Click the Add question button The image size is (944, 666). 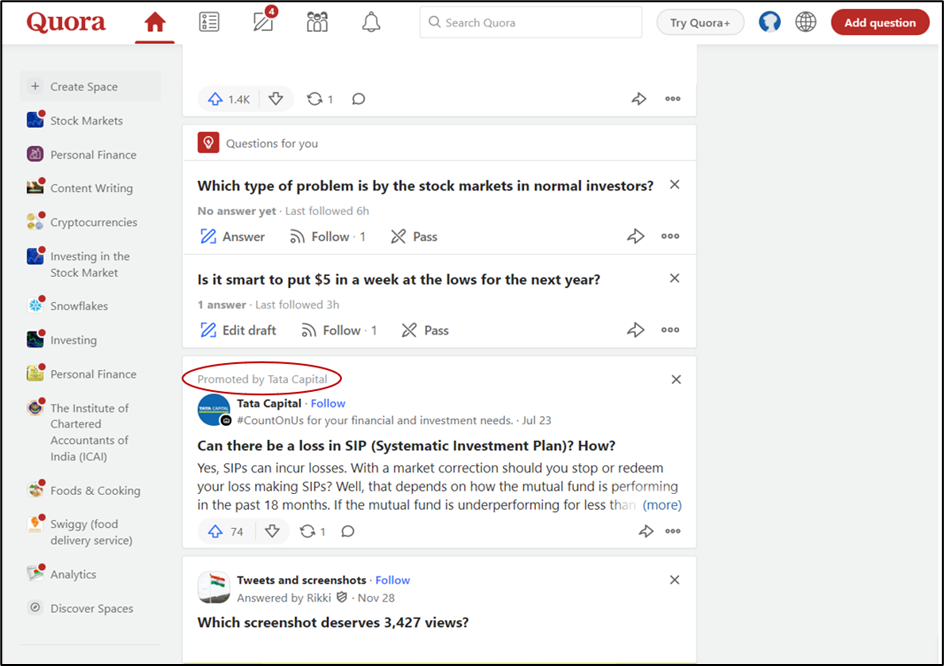(x=880, y=23)
